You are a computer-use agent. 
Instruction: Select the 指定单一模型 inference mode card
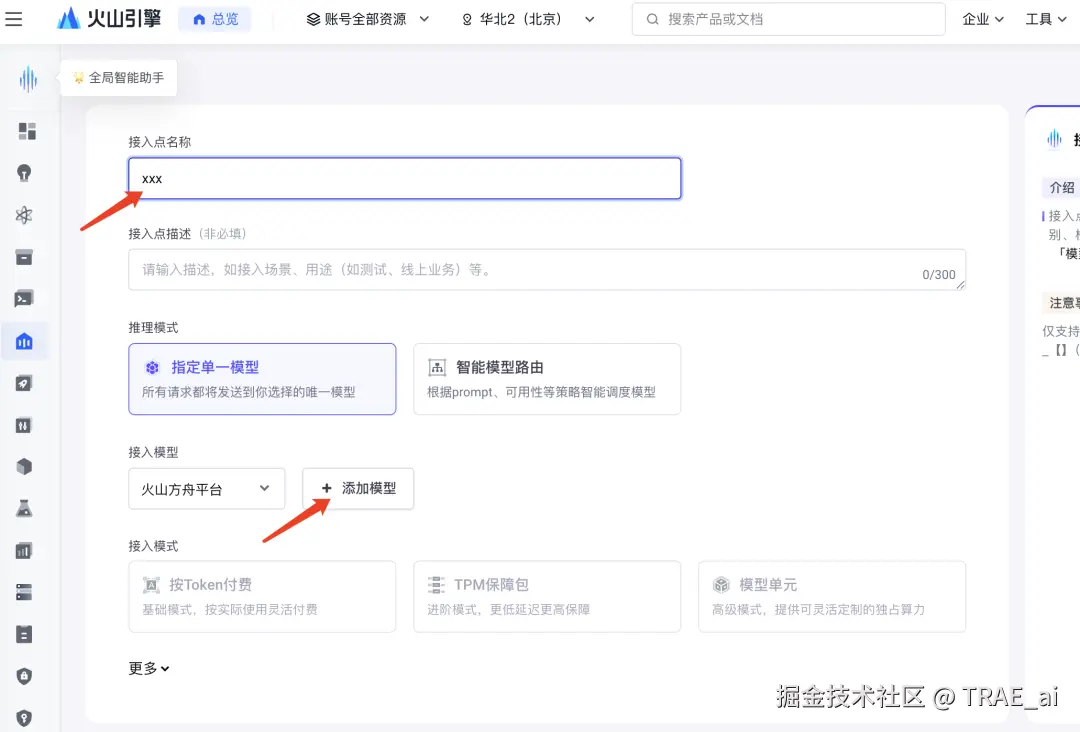(262, 379)
